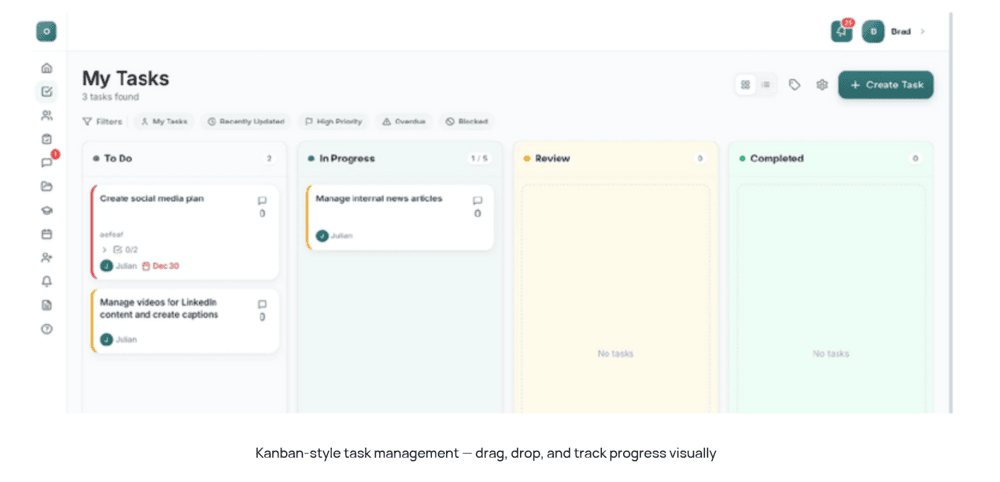This screenshot has height=482, width=1000.
Task: Open the Filters dropdown
Action: pos(102,122)
